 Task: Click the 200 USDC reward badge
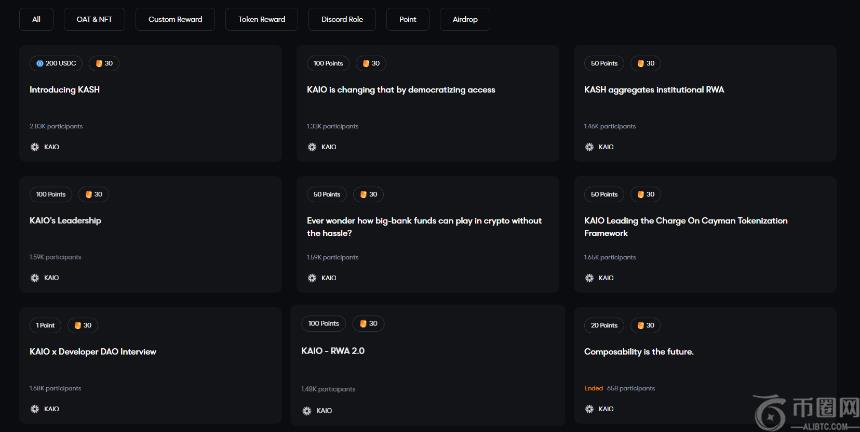pos(56,64)
